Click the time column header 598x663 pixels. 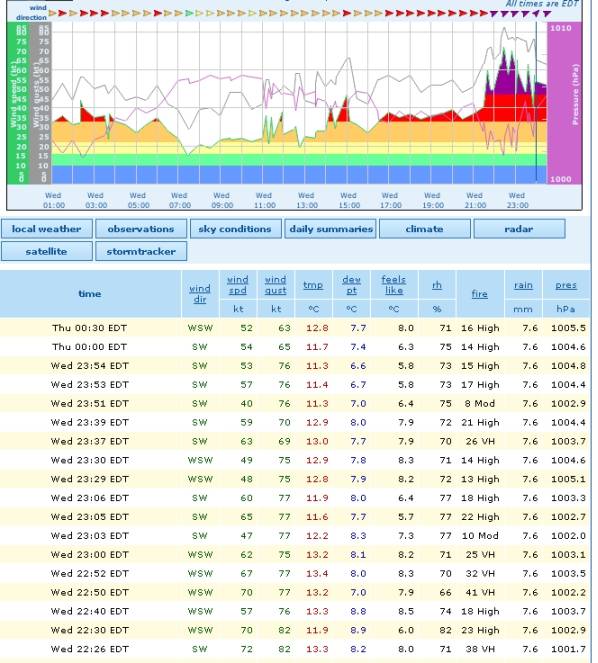pyautogui.click(x=90, y=293)
